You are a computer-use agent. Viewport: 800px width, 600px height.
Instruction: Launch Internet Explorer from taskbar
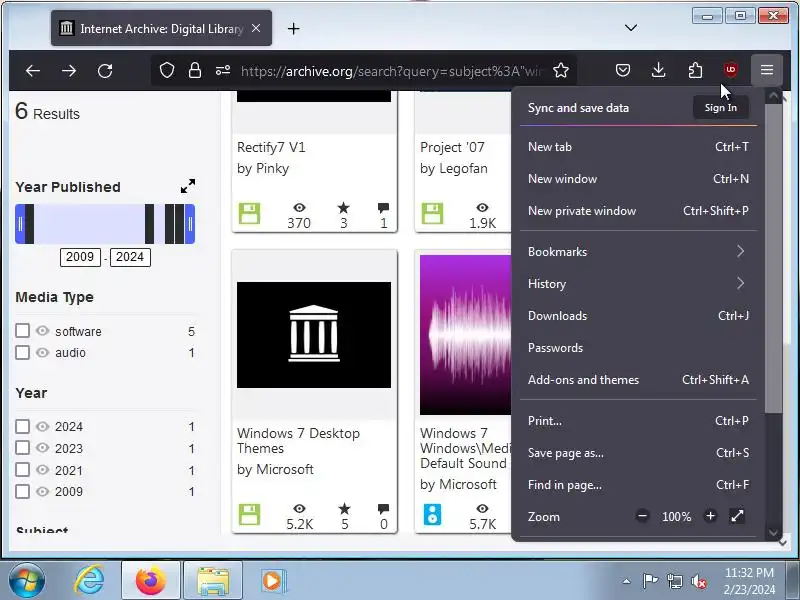tap(89, 581)
